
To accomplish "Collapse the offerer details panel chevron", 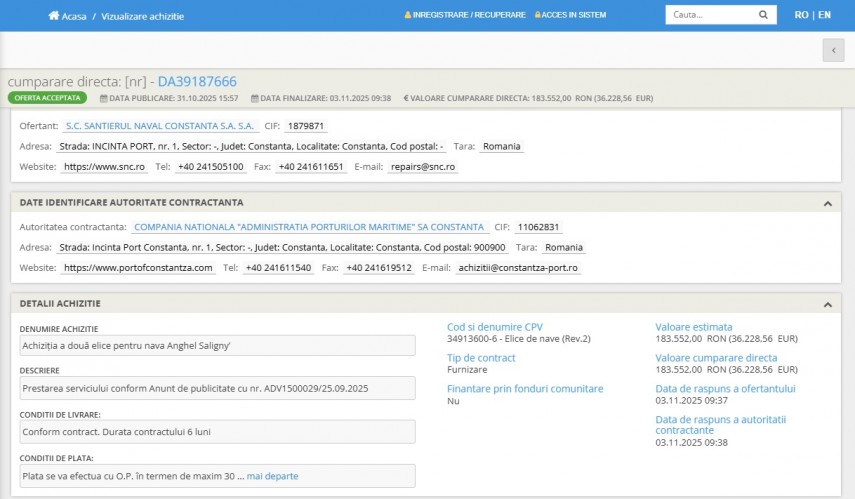I will (x=827, y=114).
